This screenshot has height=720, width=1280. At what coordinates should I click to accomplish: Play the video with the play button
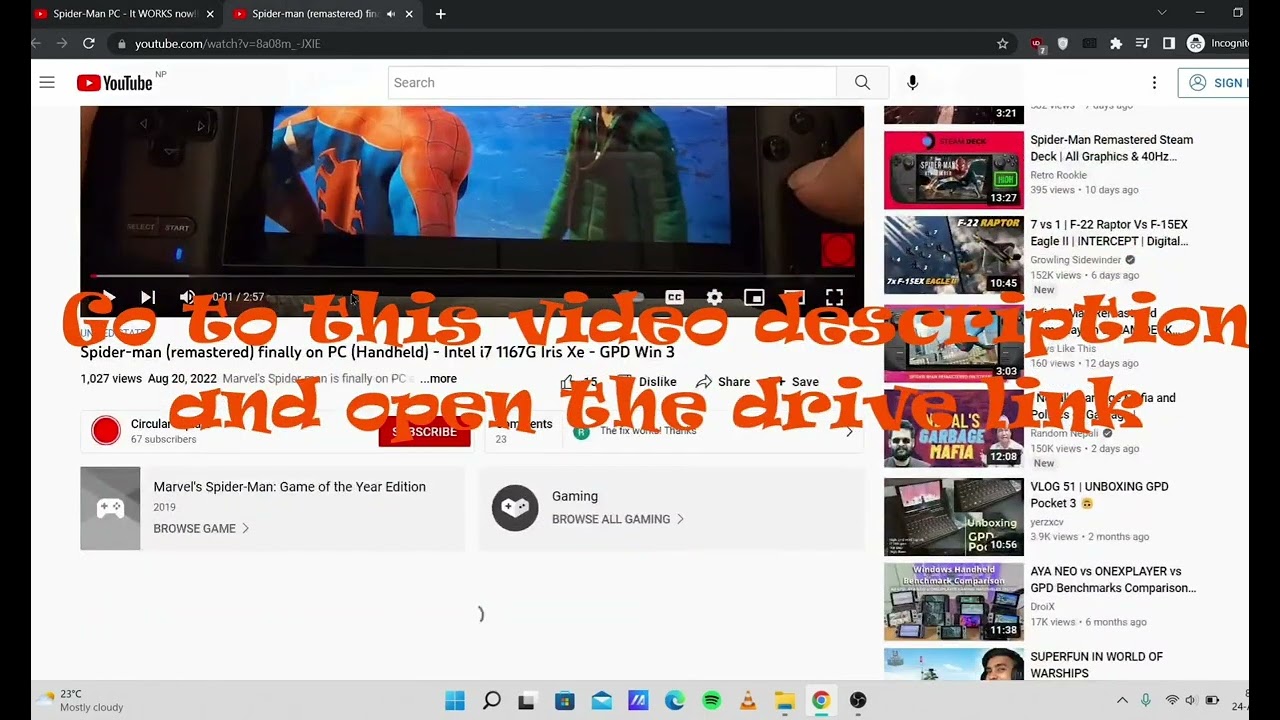108,297
